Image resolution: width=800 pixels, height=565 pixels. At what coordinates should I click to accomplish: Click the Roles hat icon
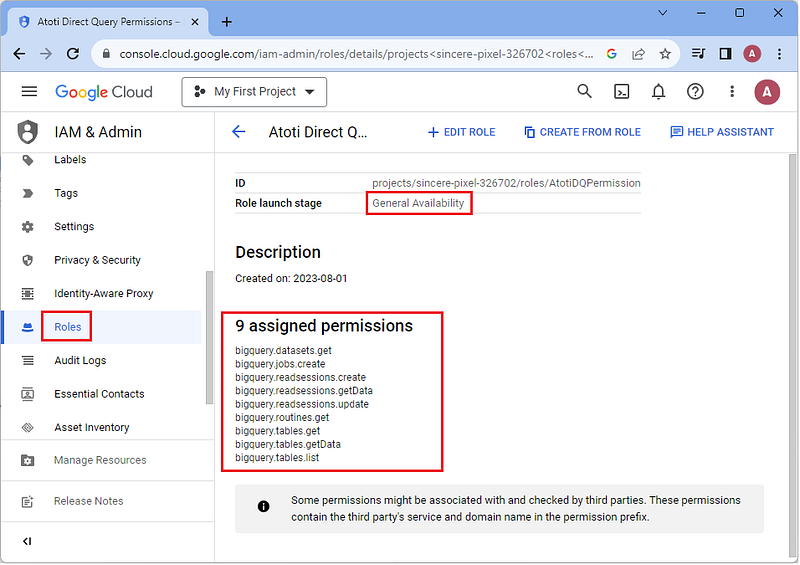point(28,328)
